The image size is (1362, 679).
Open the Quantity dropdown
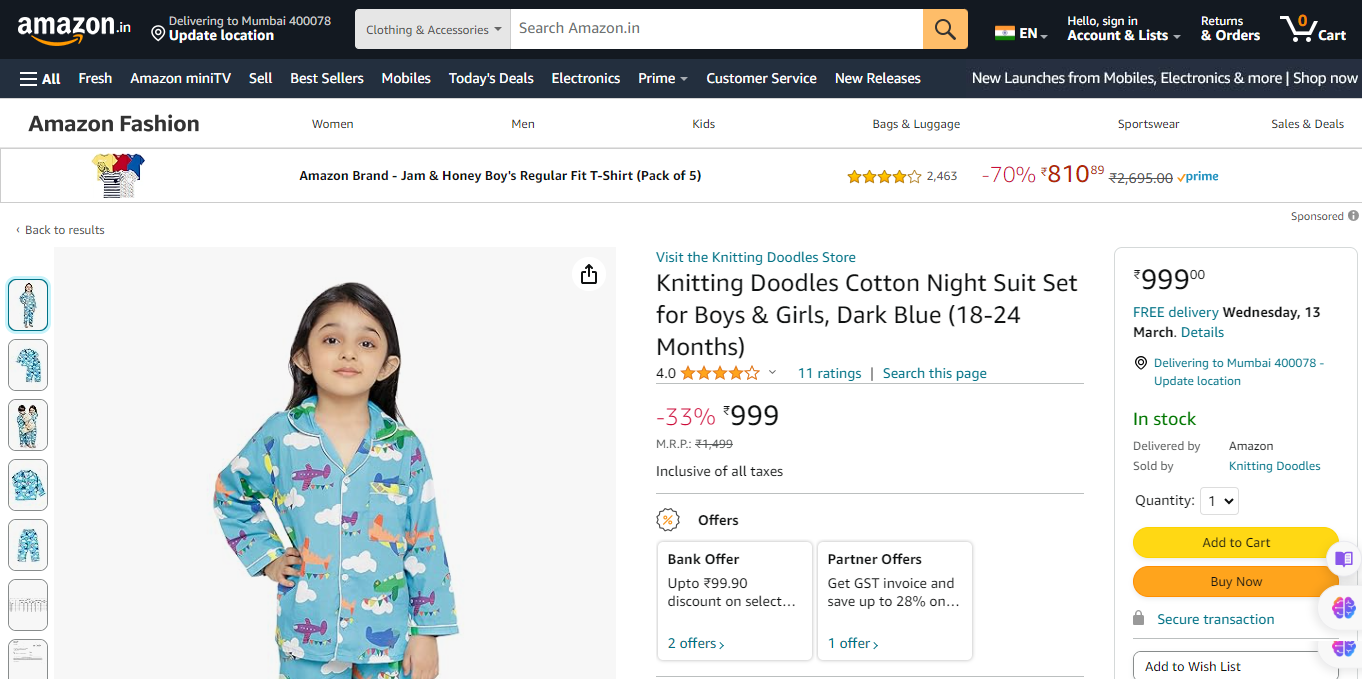[1221, 501]
